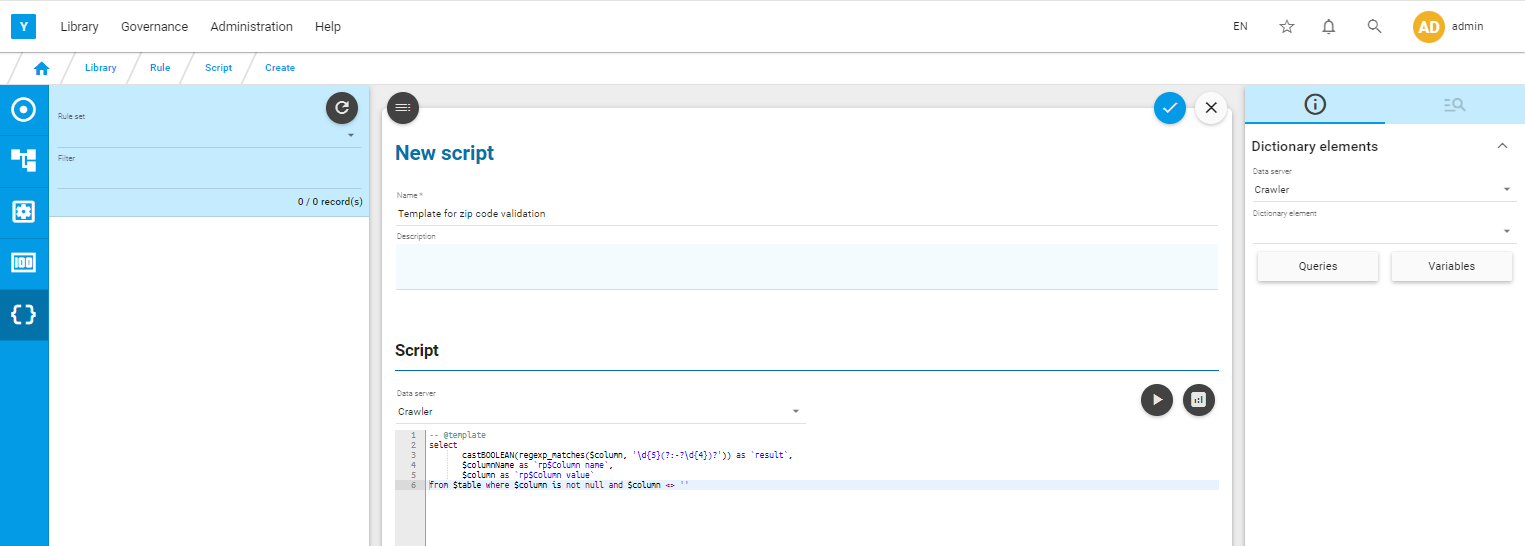Open the script results chart button
Image resolution: width=1525 pixels, height=546 pixels.
coord(1199,400)
